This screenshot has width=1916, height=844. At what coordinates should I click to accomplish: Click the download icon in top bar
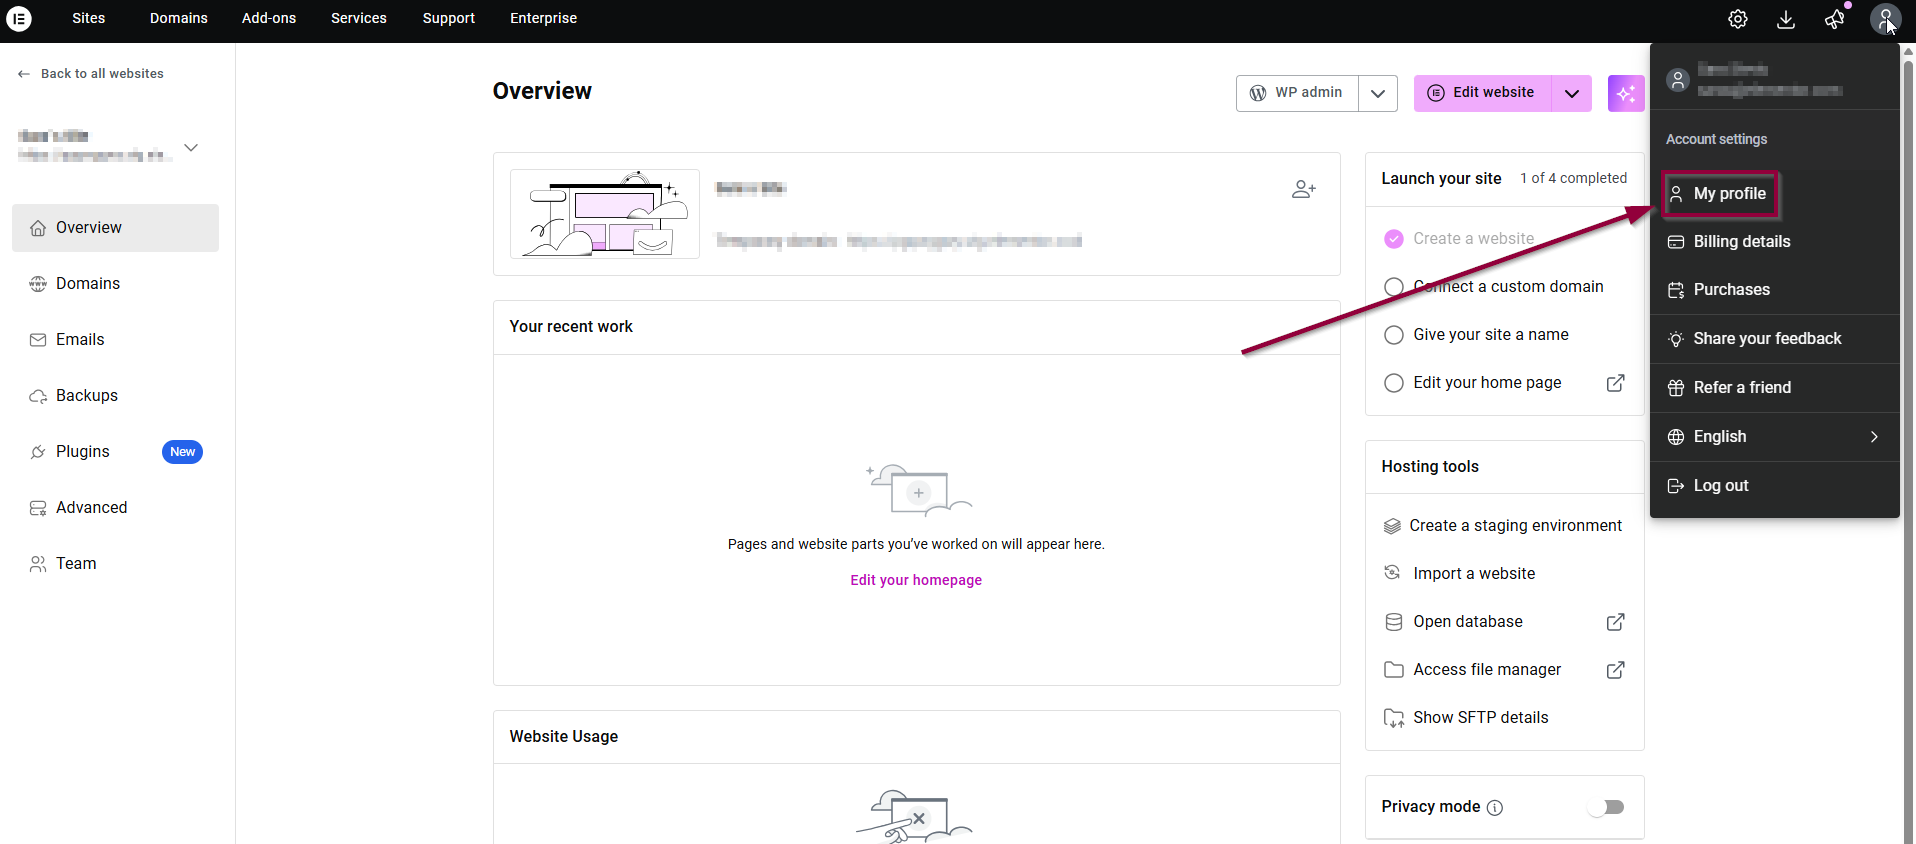pyautogui.click(x=1786, y=19)
